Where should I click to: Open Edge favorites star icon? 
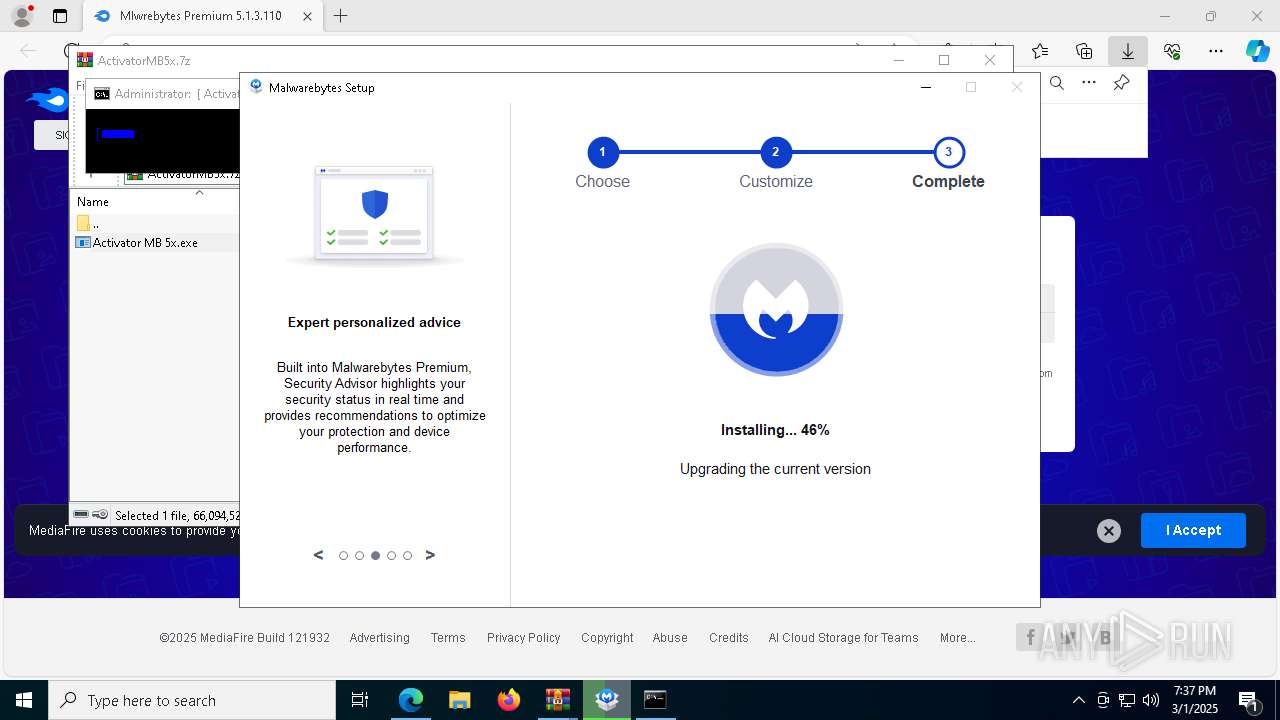[x=1040, y=51]
